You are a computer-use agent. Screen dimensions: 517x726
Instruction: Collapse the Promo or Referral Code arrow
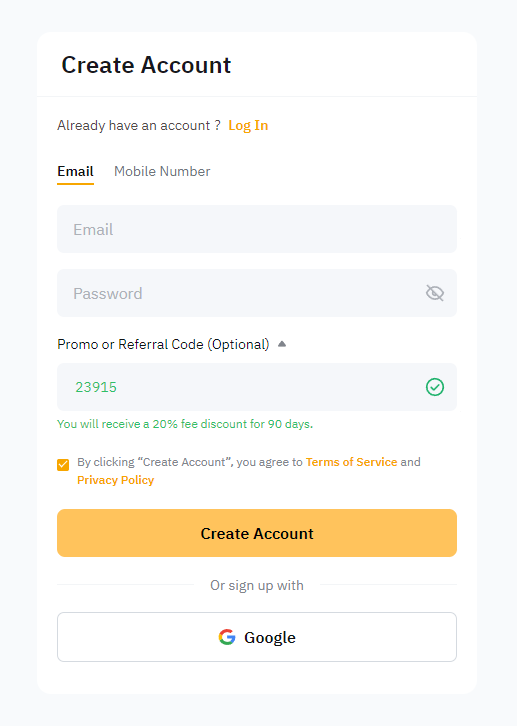282,344
